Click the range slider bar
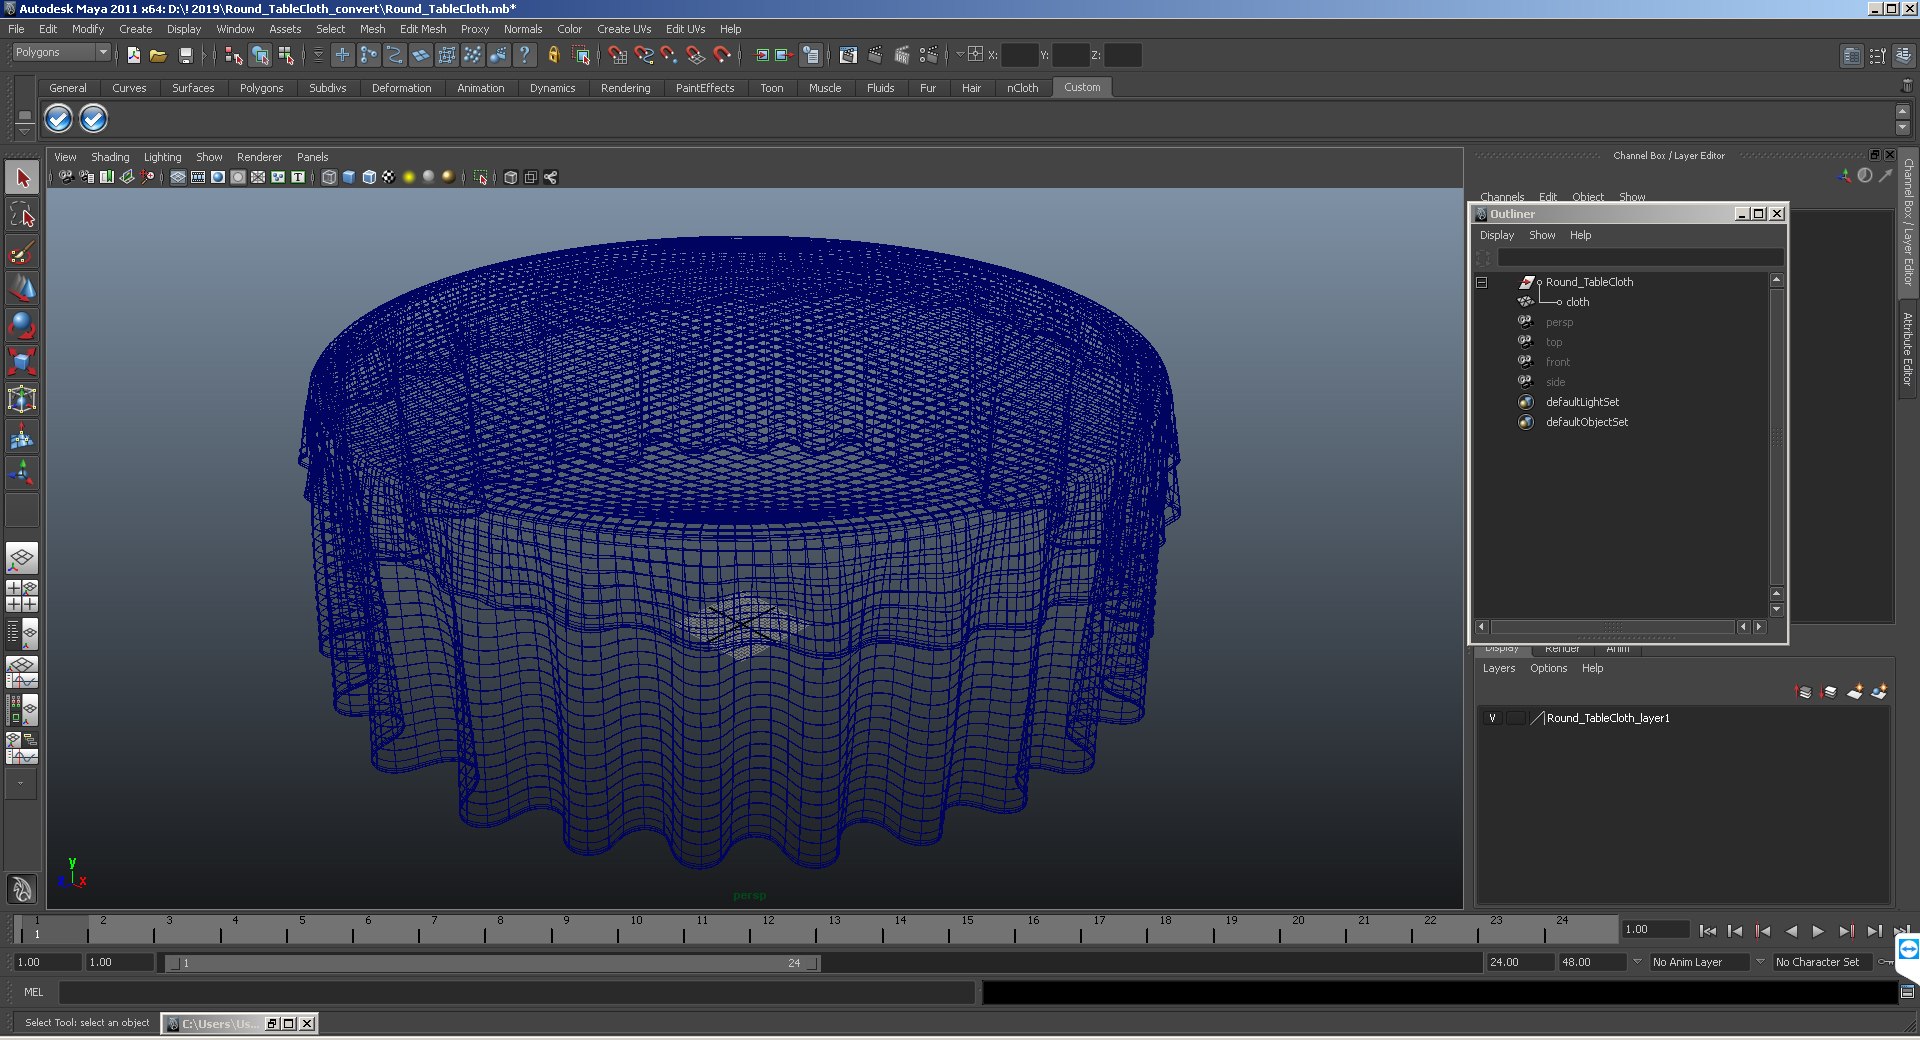The image size is (1920, 1040). tap(493, 963)
